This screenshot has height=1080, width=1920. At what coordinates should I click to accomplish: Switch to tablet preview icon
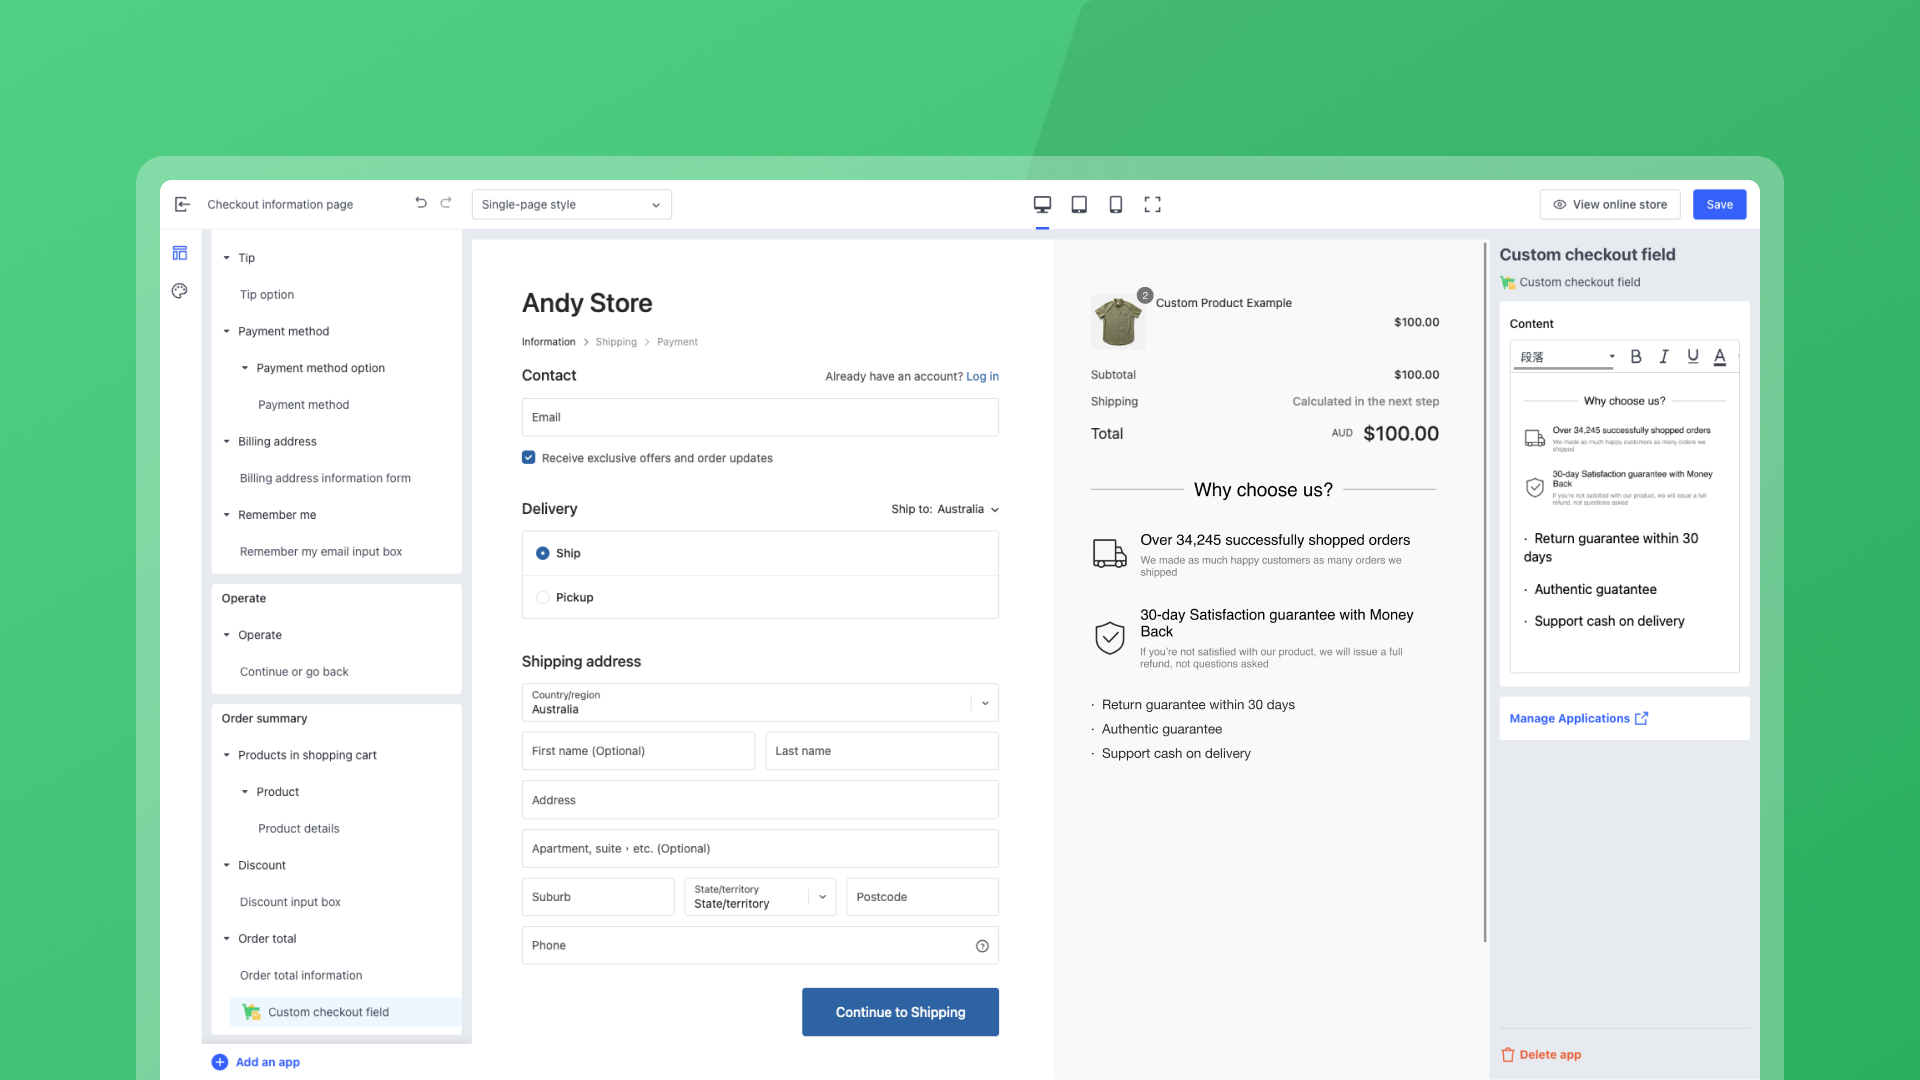(x=1079, y=204)
